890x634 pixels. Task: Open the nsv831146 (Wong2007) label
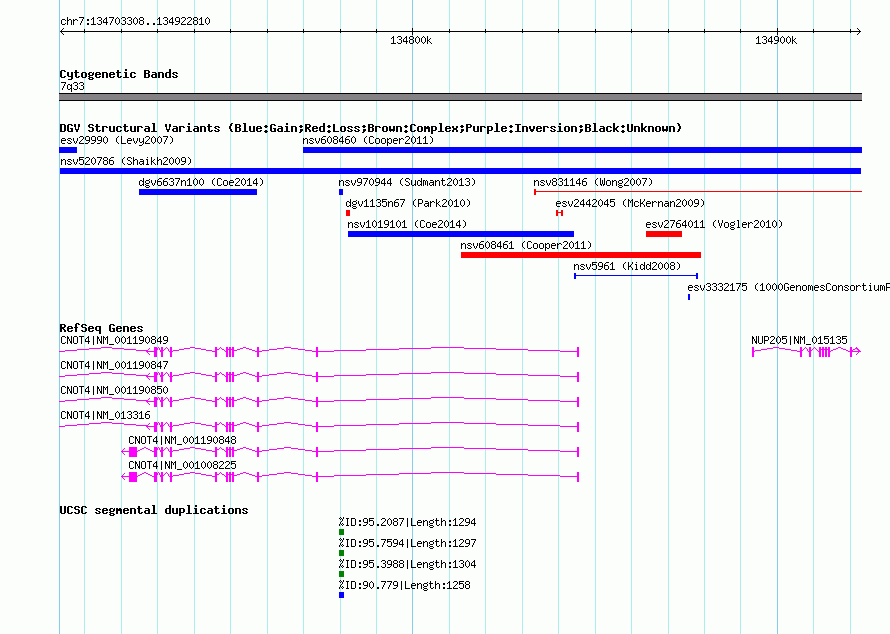(593, 182)
